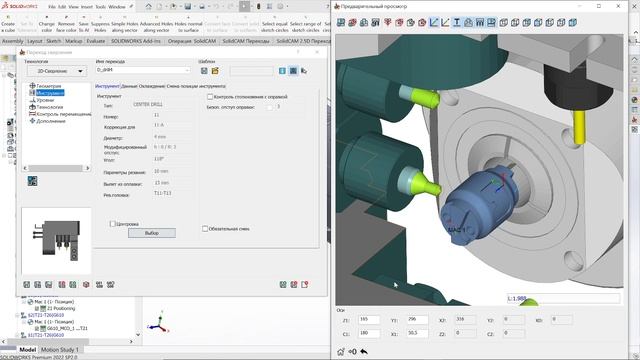Viewport: 640px width, 360px height.
Task: Click the first machine view icon in preview toolbar
Action: point(341,23)
